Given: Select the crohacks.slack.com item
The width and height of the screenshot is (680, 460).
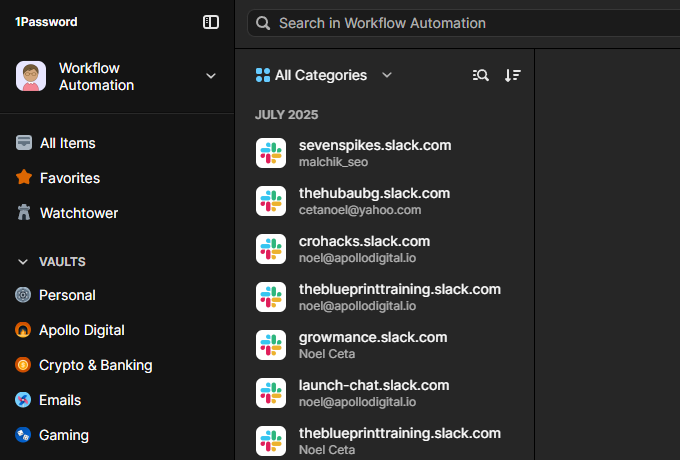Looking at the screenshot, I should click(384, 249).
